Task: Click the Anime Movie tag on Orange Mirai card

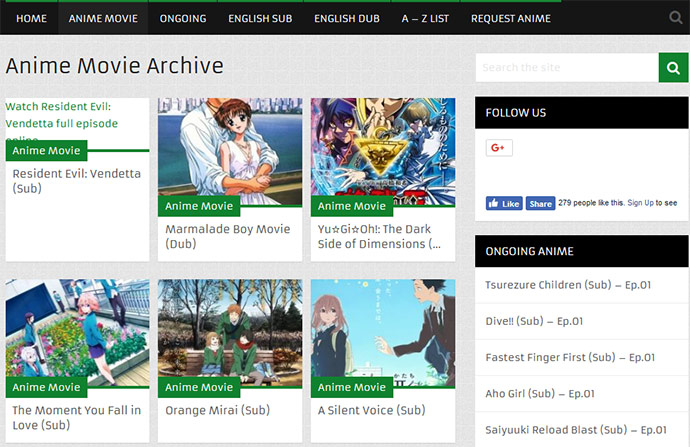Action: pos(199,387)
